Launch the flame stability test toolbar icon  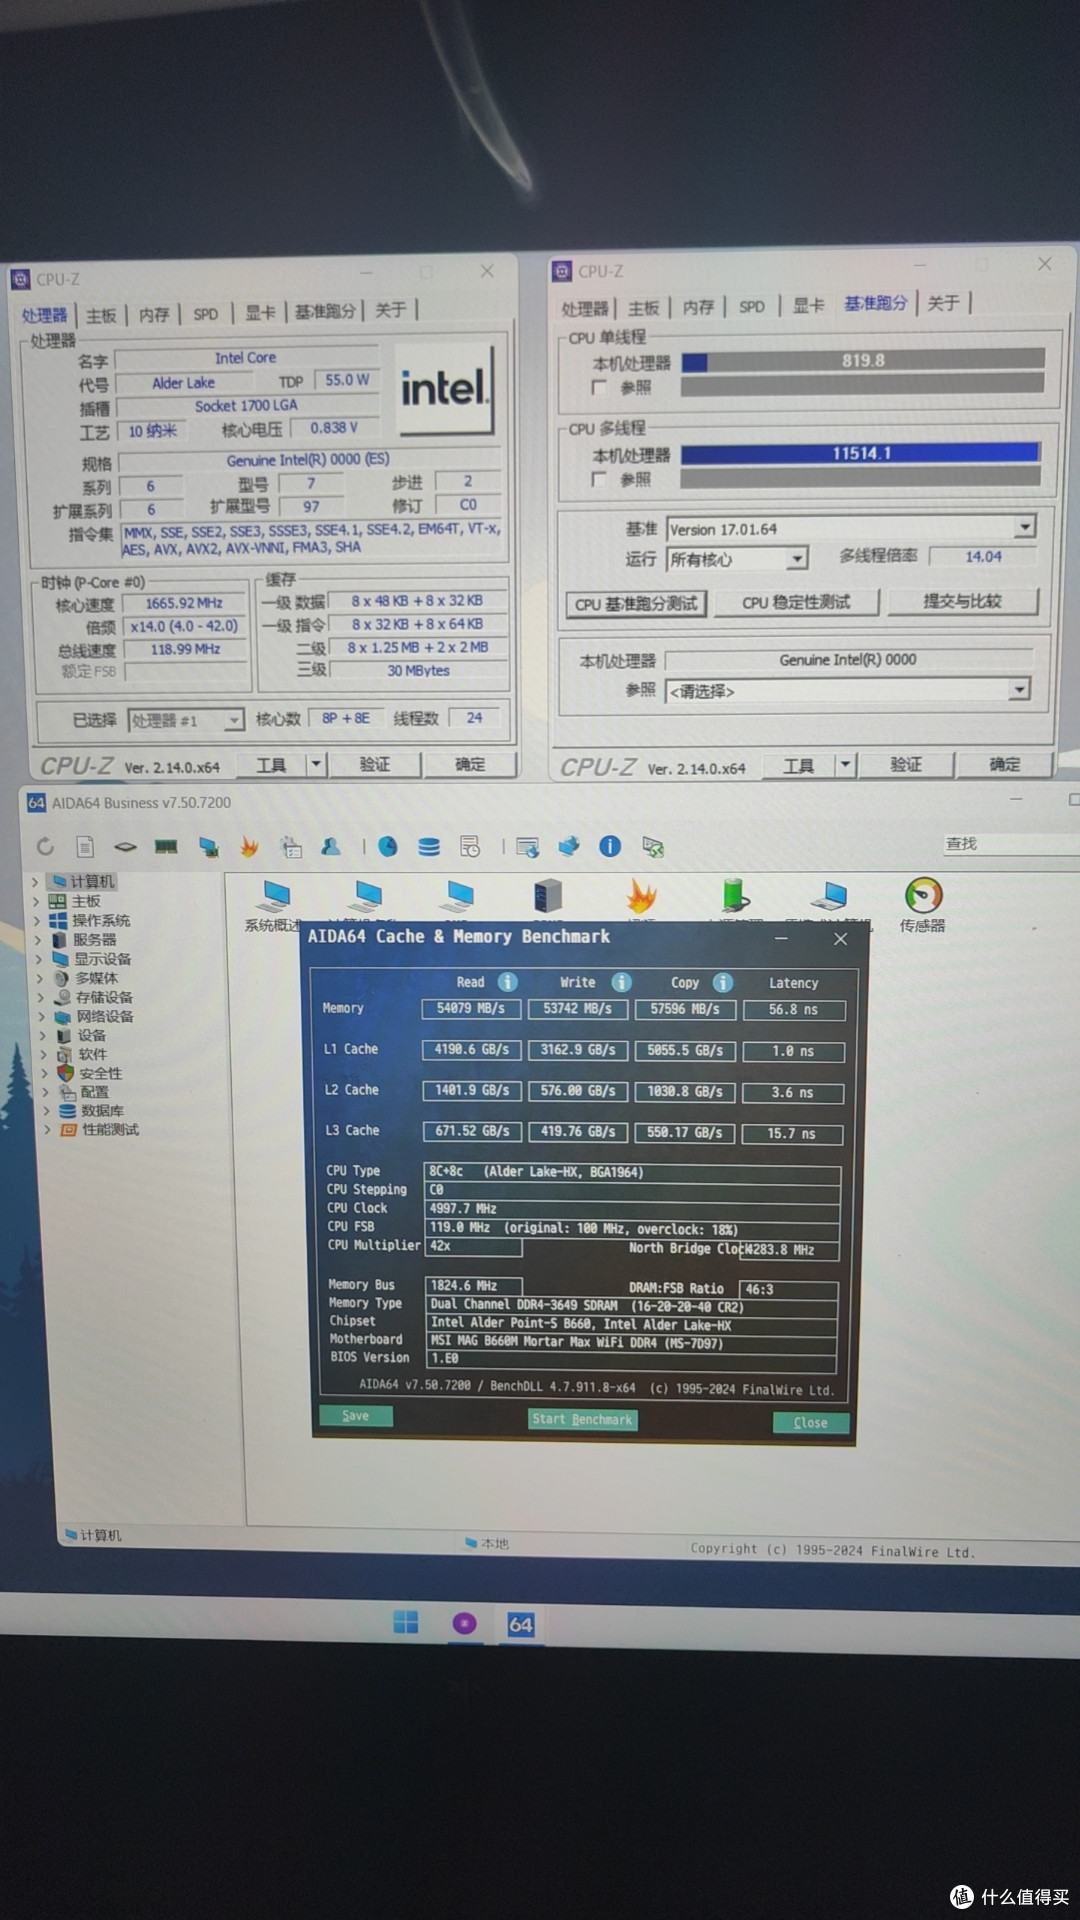point(249,847)
